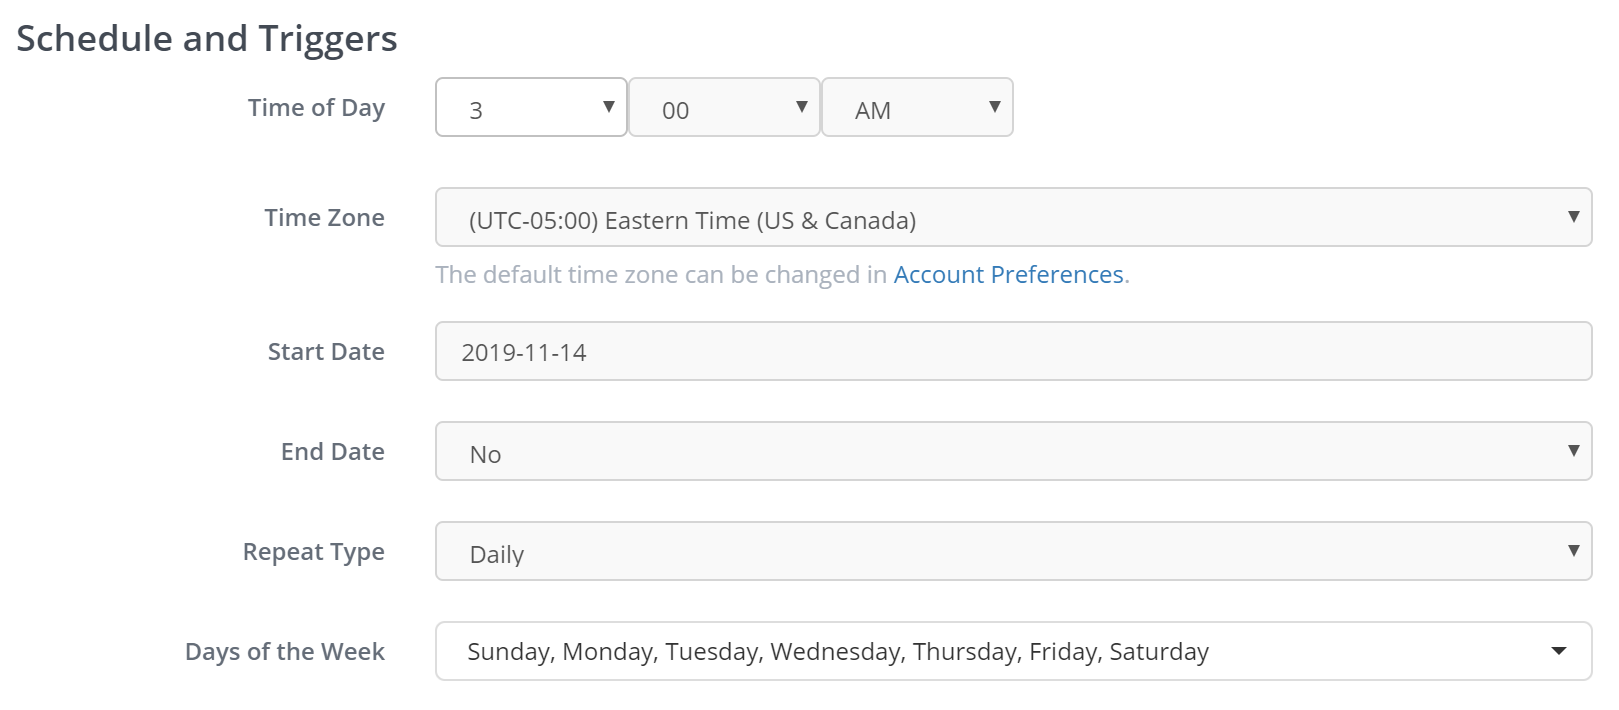
Task: Click the Time Zone label
Action: click(324, 218)
